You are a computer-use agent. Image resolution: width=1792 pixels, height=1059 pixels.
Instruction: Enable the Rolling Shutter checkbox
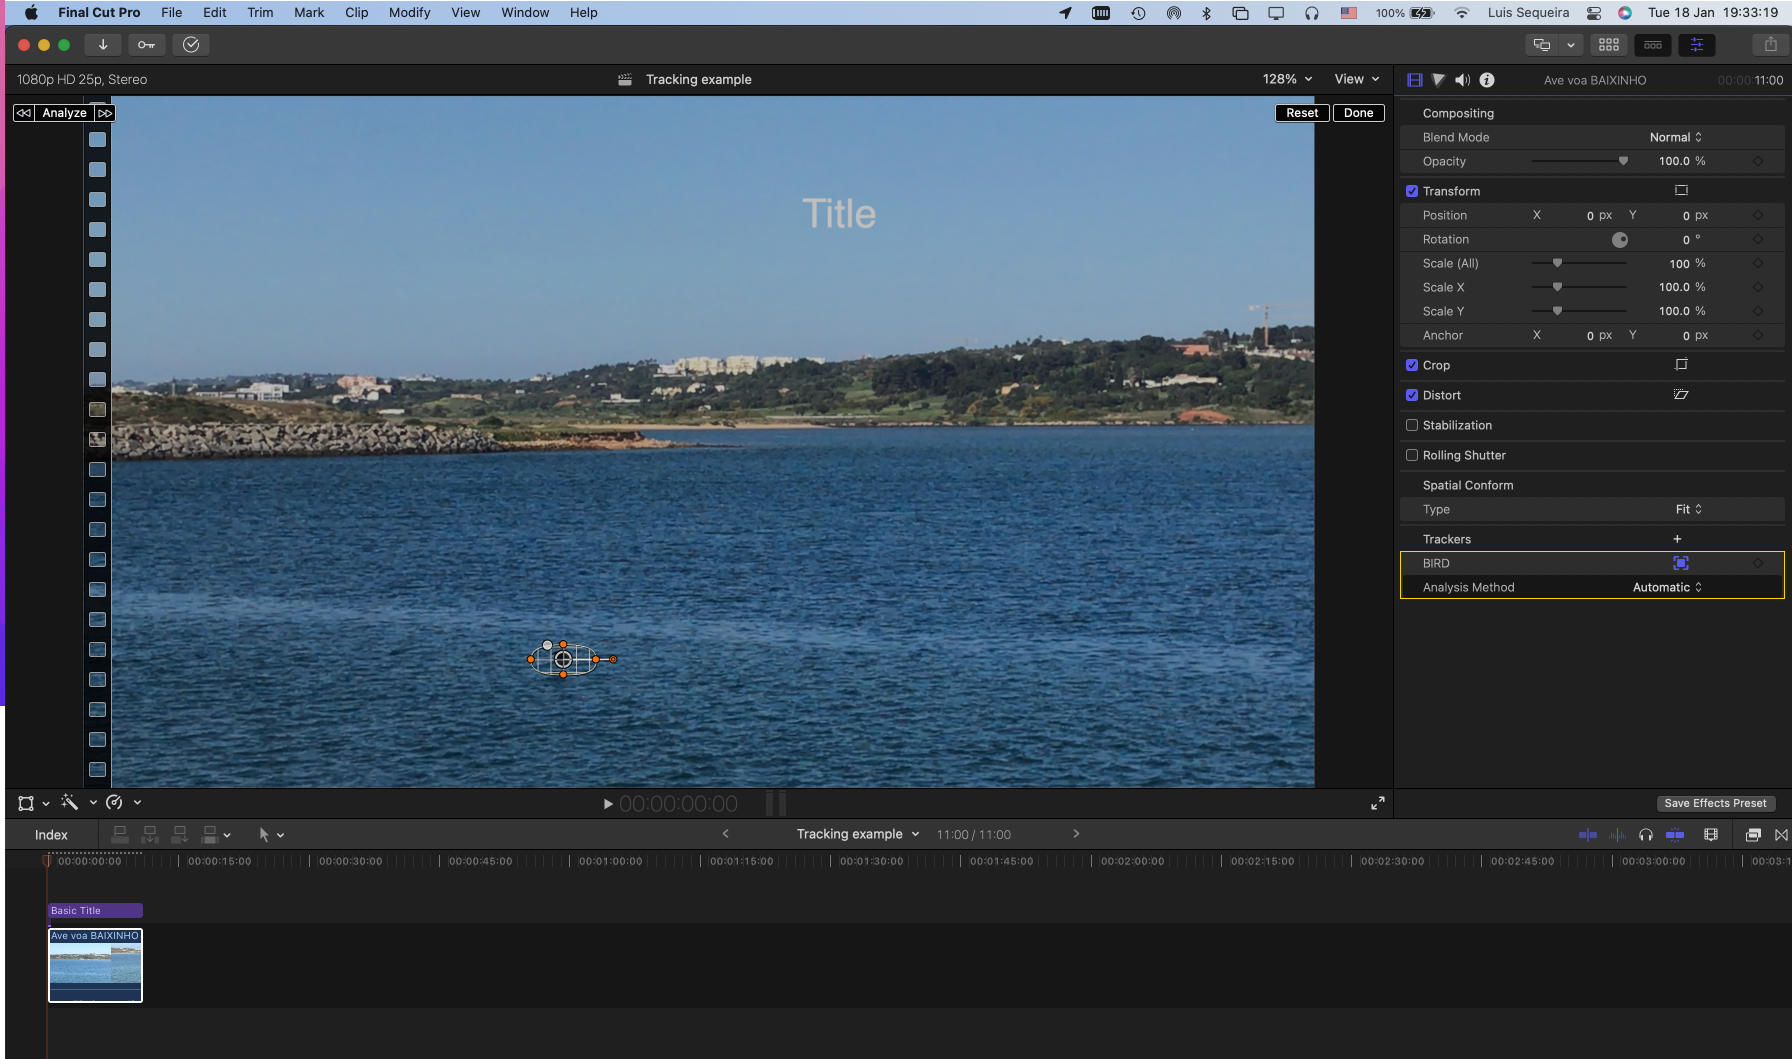pyautogui.click(x=1412, y=455)
